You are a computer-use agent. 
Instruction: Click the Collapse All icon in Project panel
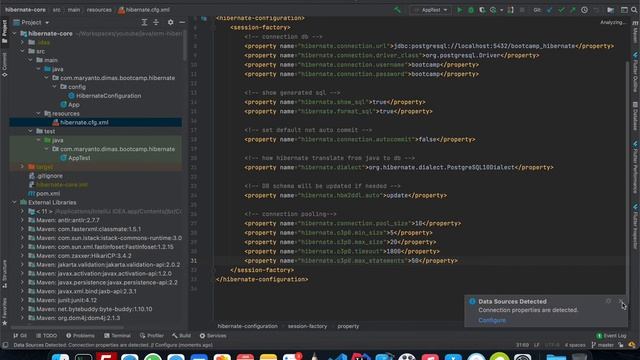(x=156, y=22)
